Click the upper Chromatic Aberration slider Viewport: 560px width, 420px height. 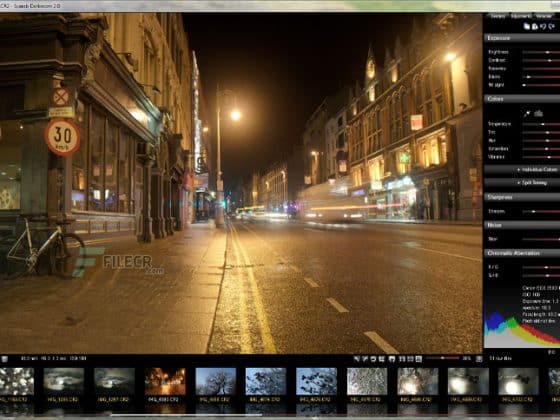[x=541, y=267]
